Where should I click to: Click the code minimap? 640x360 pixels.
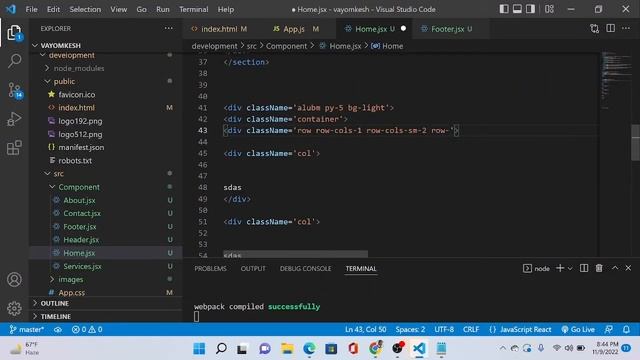tap(616, 80)
